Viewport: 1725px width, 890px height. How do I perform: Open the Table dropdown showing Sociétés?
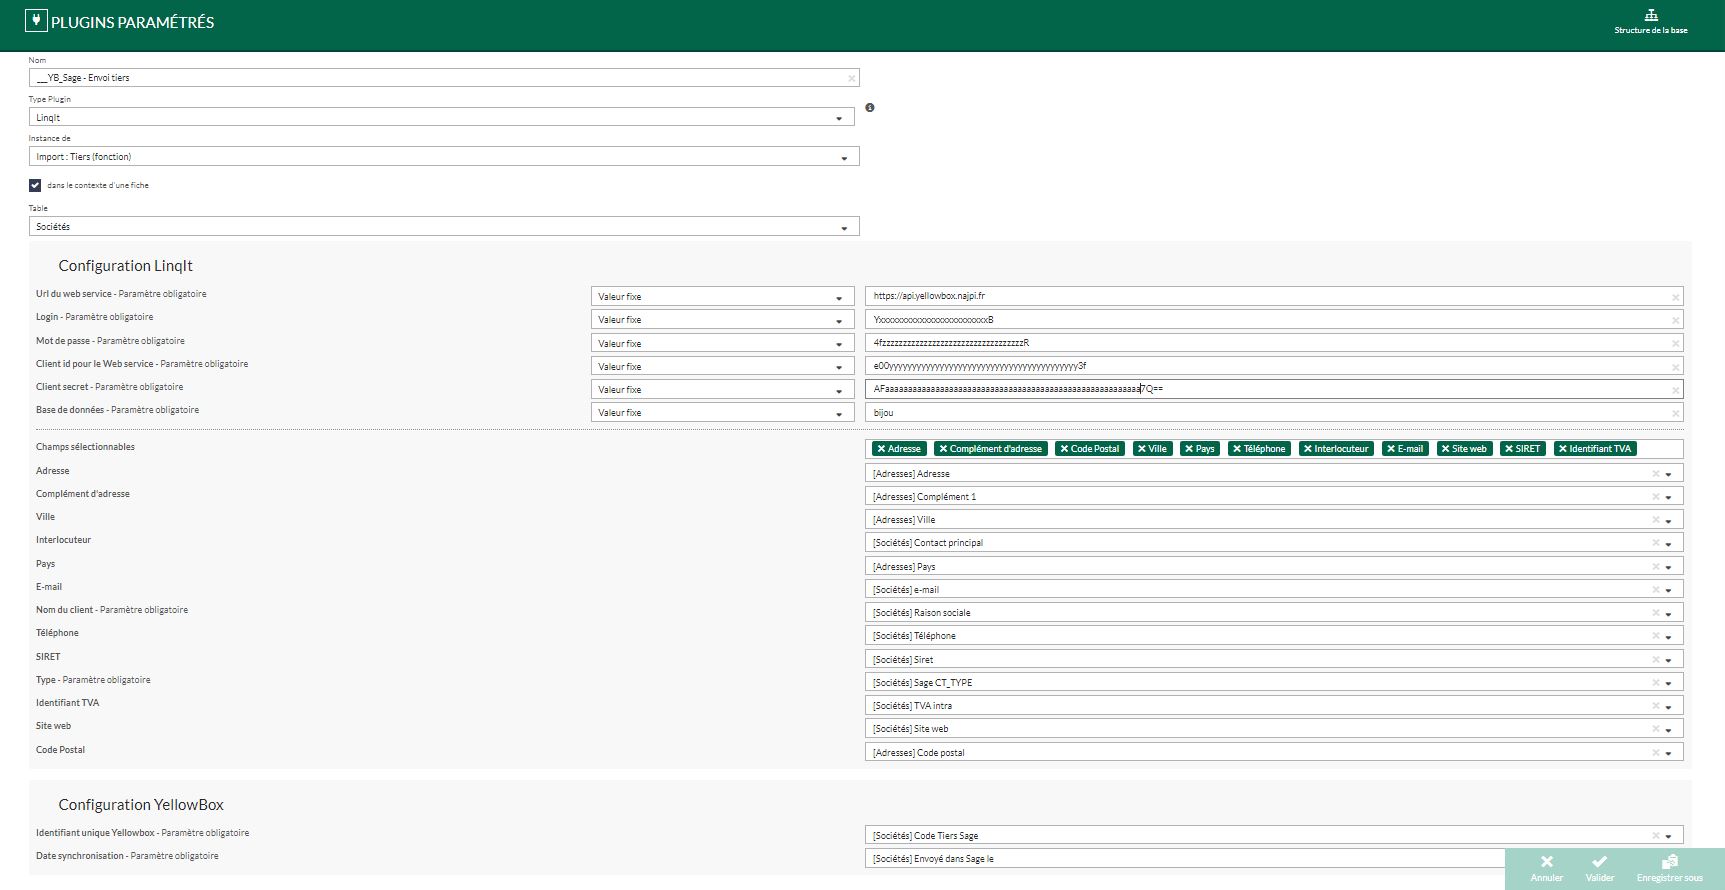pyautogui.click(x=843, y=228)
